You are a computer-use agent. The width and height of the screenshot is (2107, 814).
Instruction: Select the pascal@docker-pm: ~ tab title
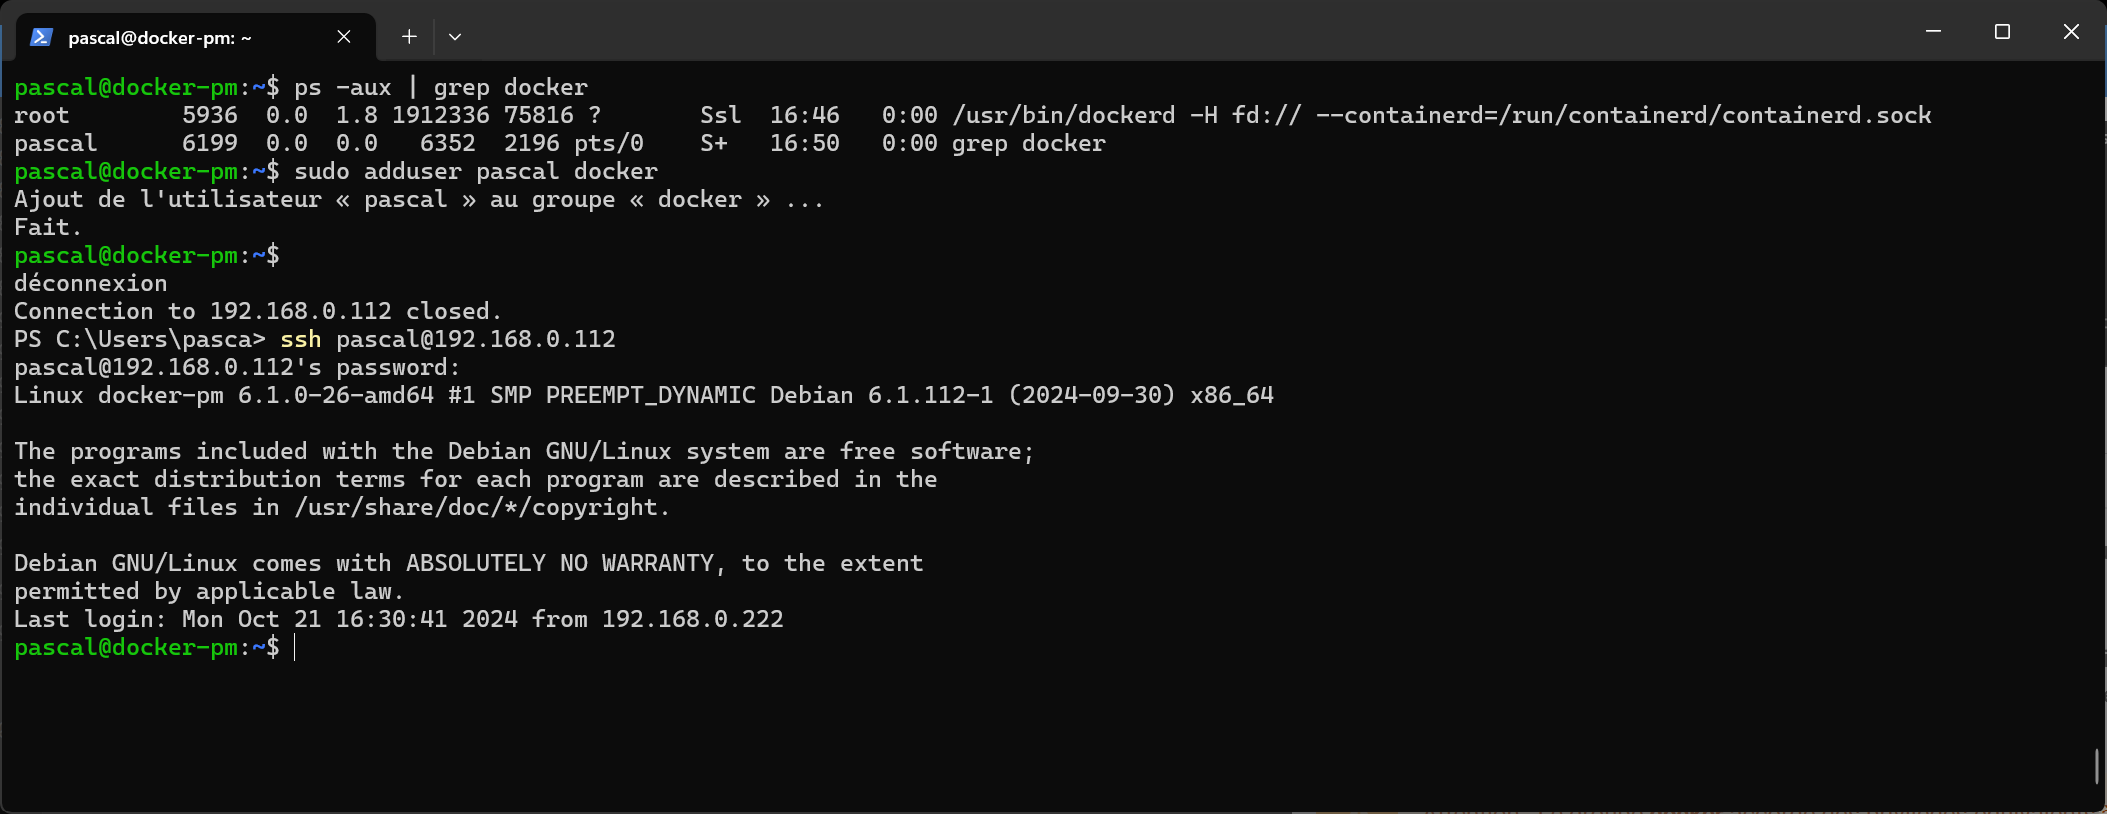[x=160, y=38]
